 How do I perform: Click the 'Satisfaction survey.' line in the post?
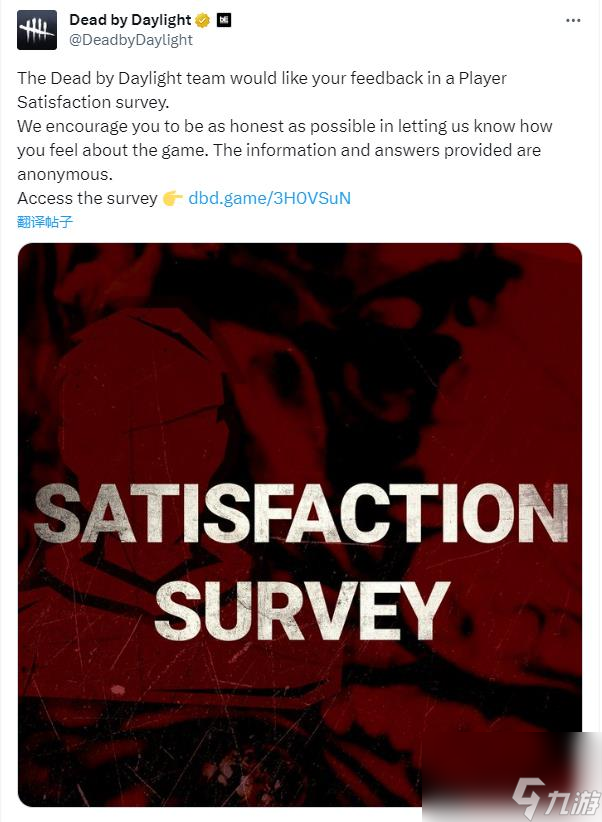(93, 102)
